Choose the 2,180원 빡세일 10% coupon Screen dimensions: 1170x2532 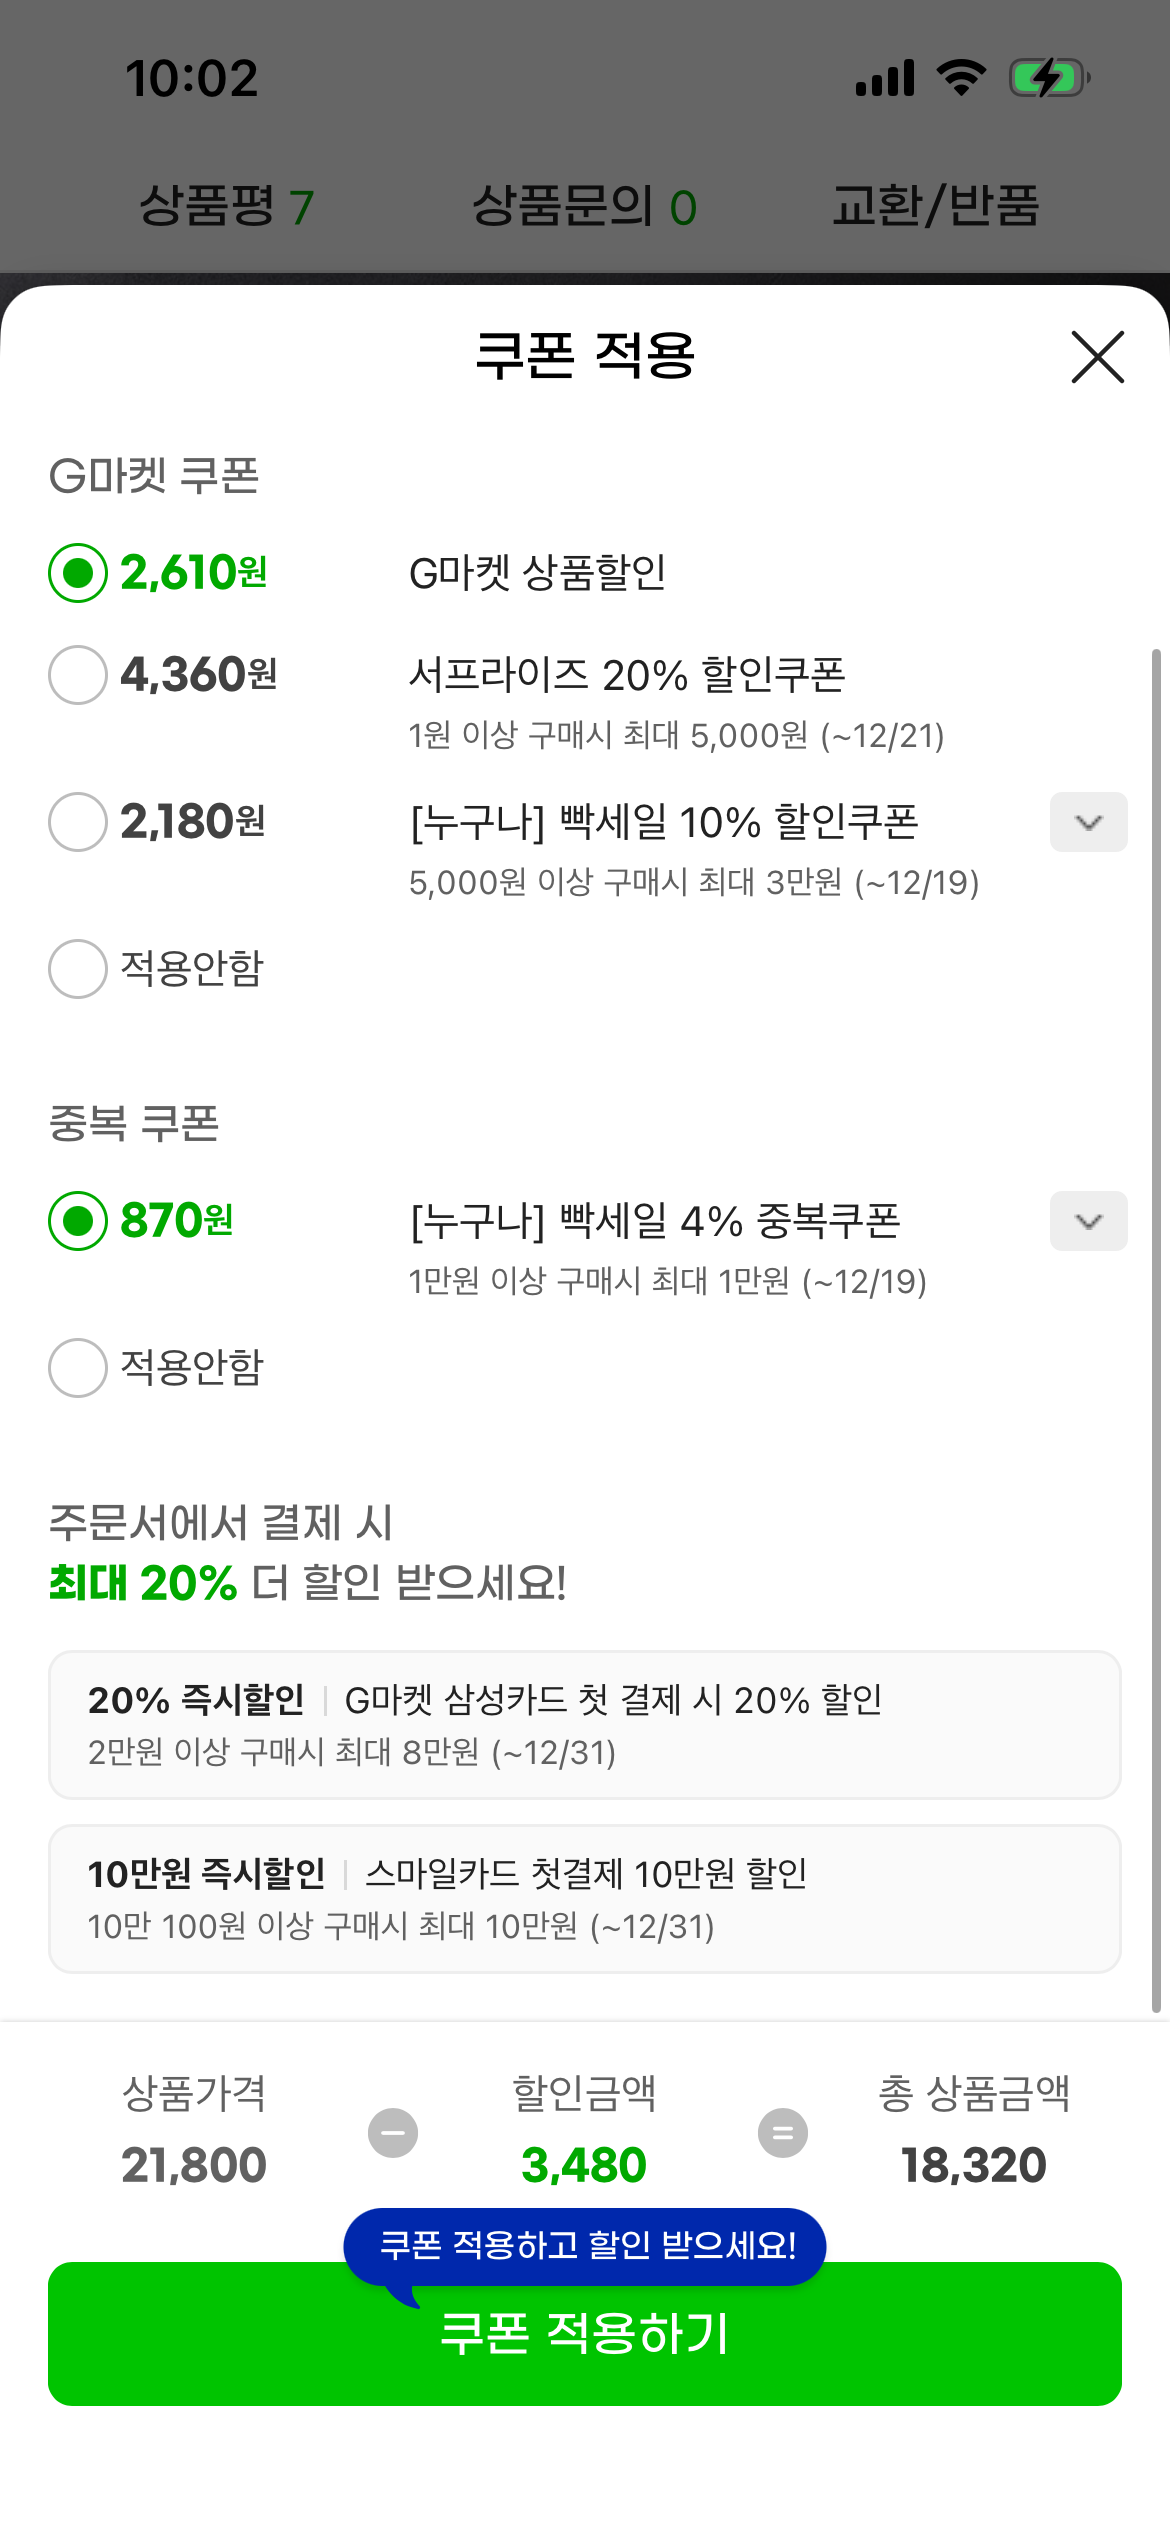pos(78,822)
